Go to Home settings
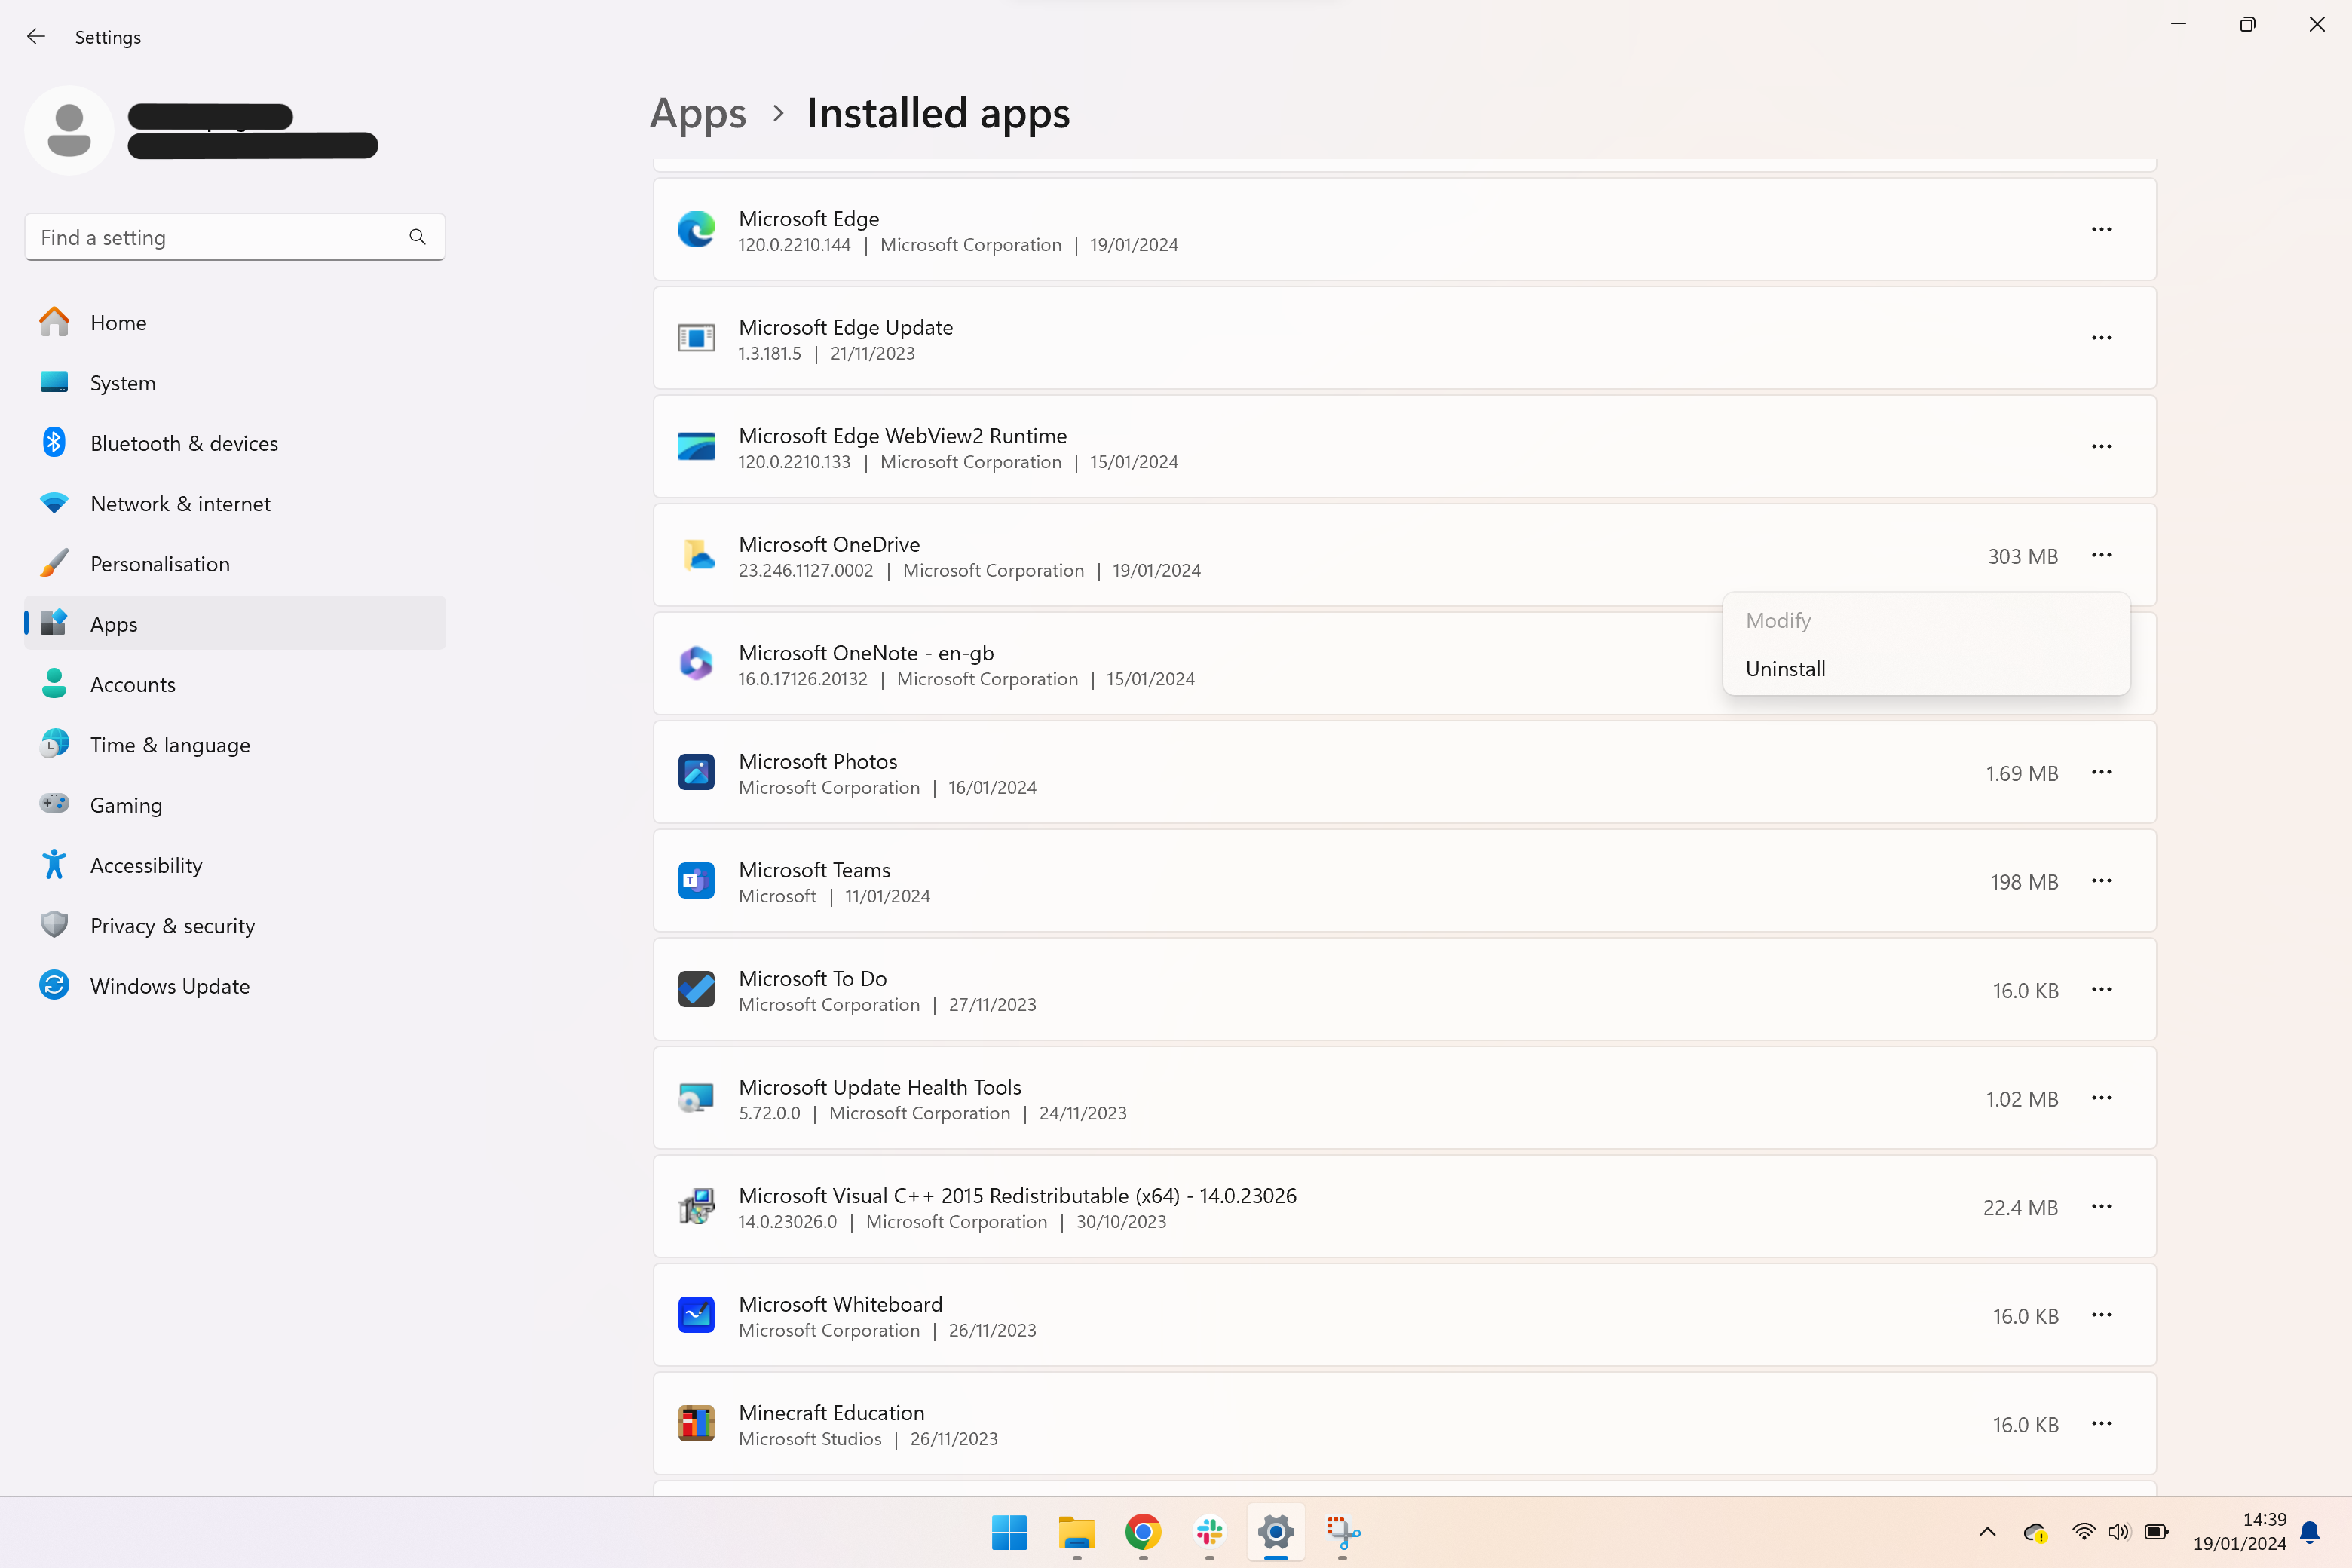This screenshot has height=1568, width=2352. tap(235, 322)
